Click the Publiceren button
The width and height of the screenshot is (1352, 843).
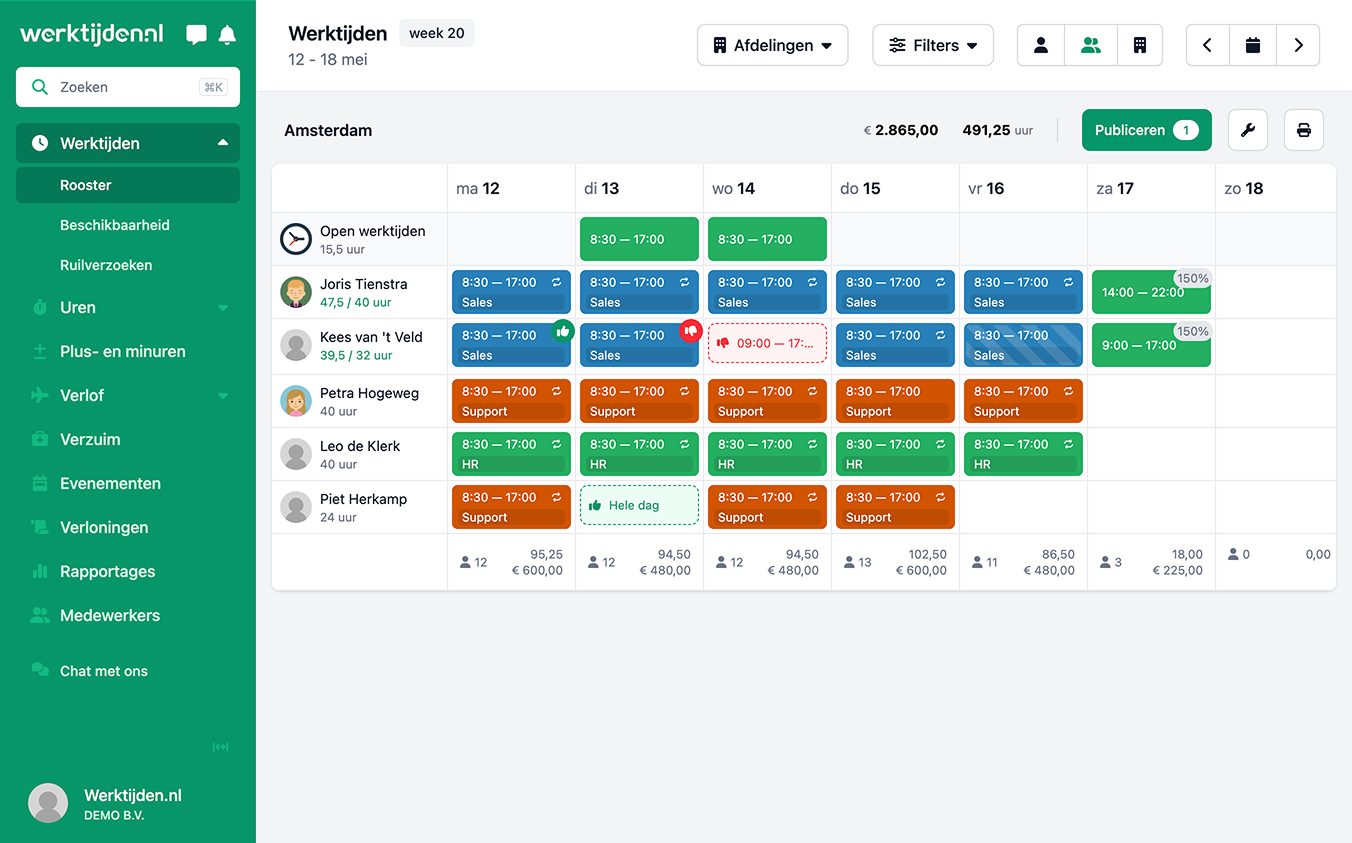tap(1146, 130)
